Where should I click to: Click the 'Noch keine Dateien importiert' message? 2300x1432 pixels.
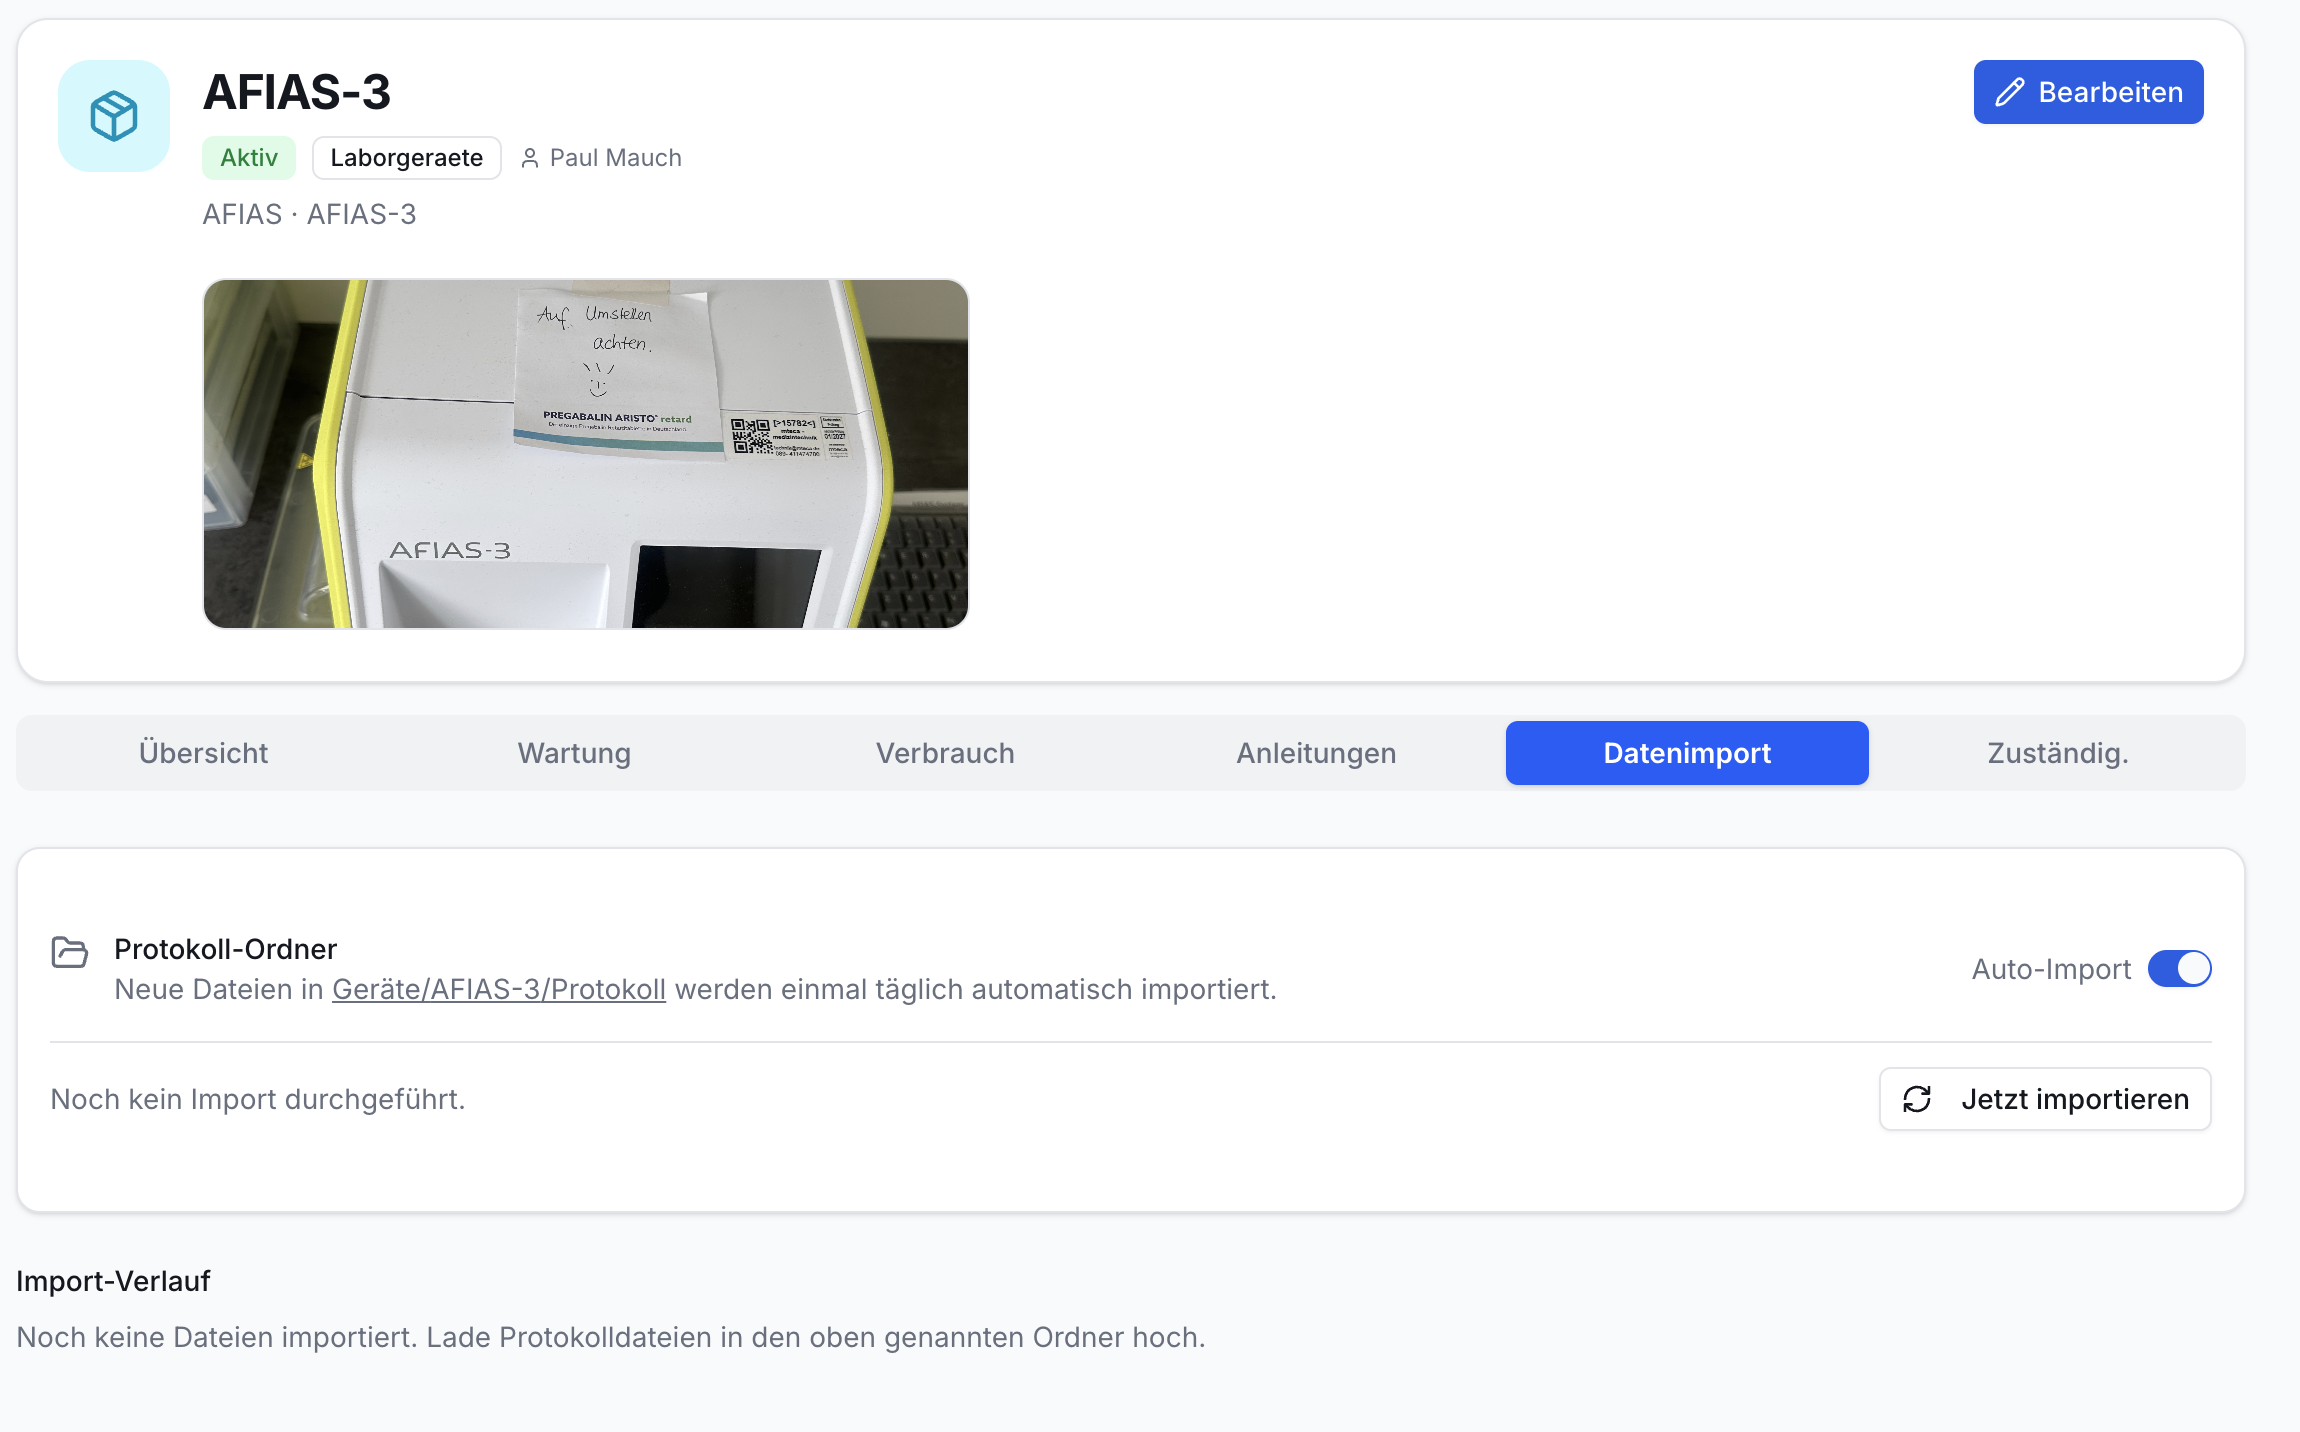611,1337
